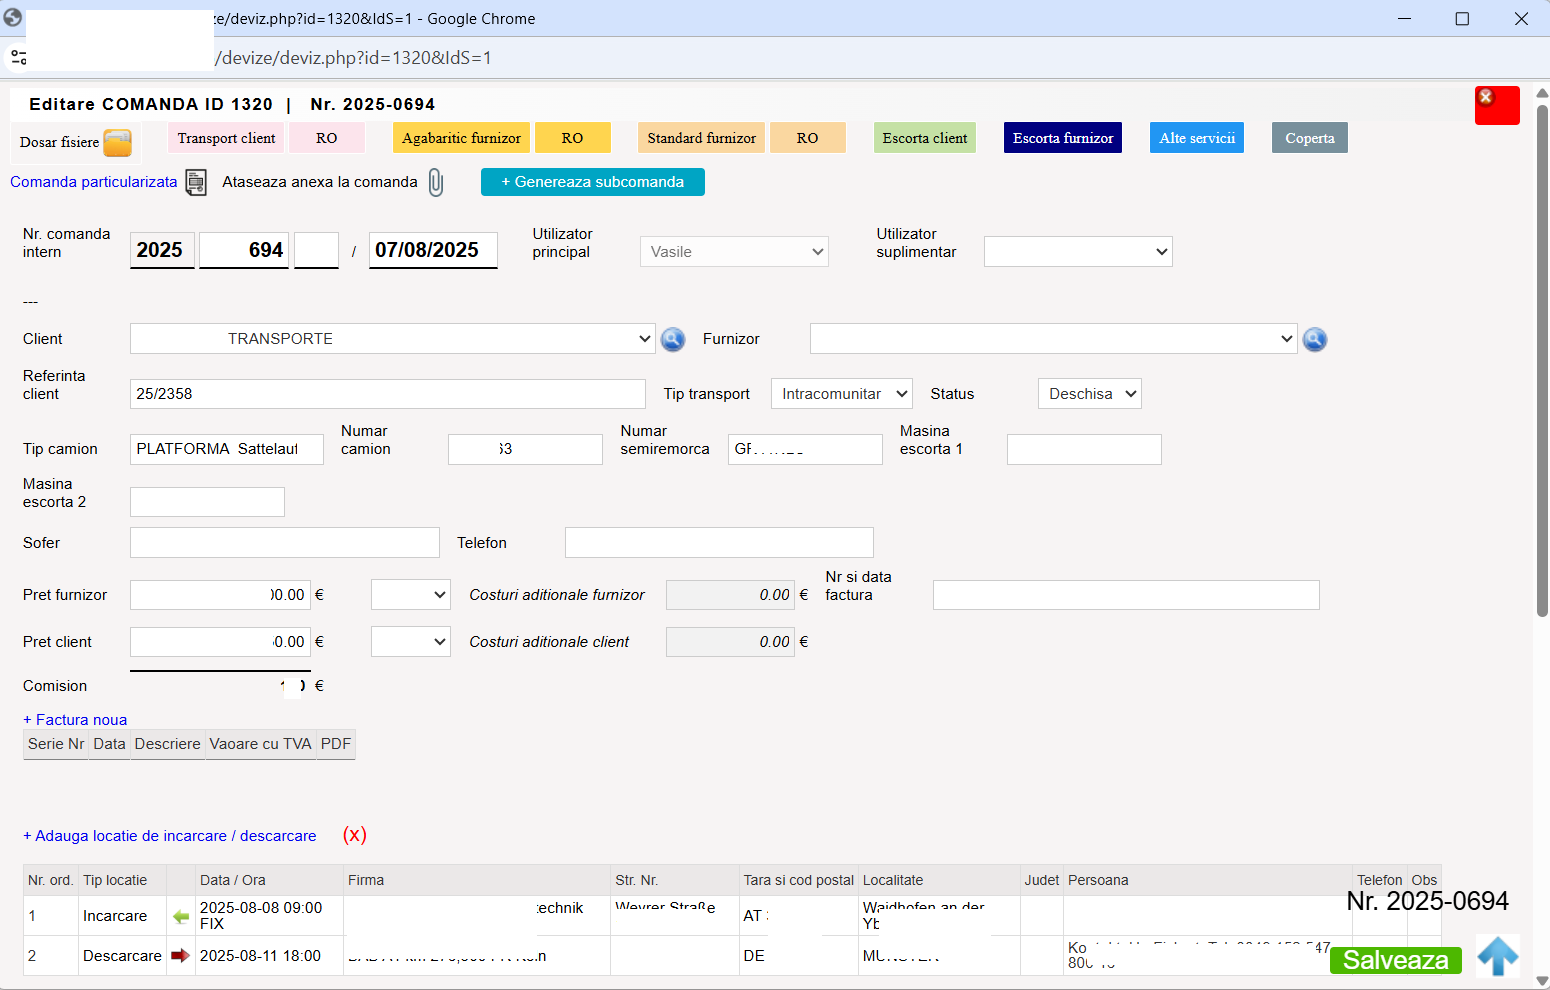1550x990 pixels.
Task: Select the Agabaritic furnizor tab
Action: [x=461, y=138]
